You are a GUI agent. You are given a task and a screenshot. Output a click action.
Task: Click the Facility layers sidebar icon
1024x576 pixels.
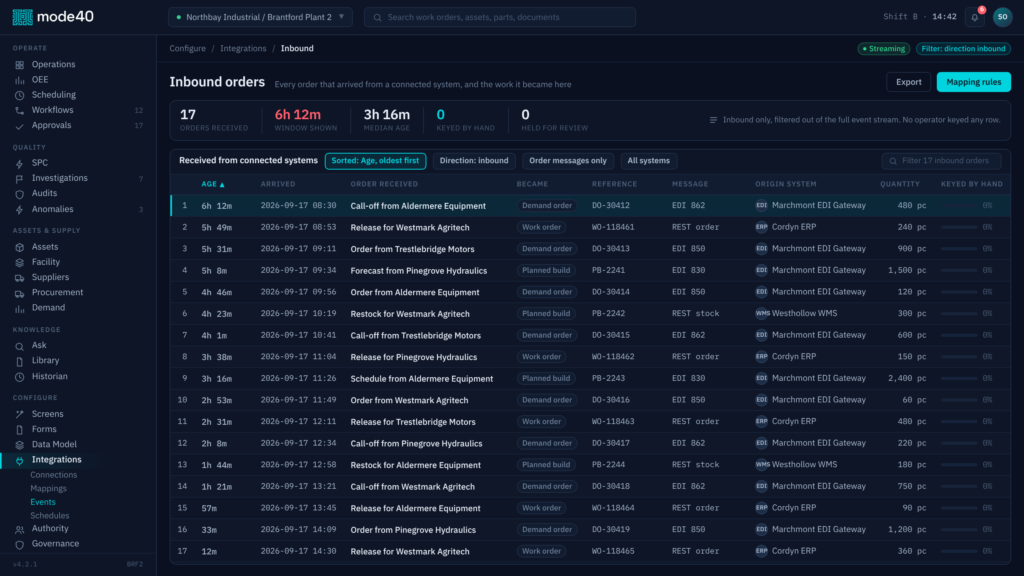tap(20, 263)
